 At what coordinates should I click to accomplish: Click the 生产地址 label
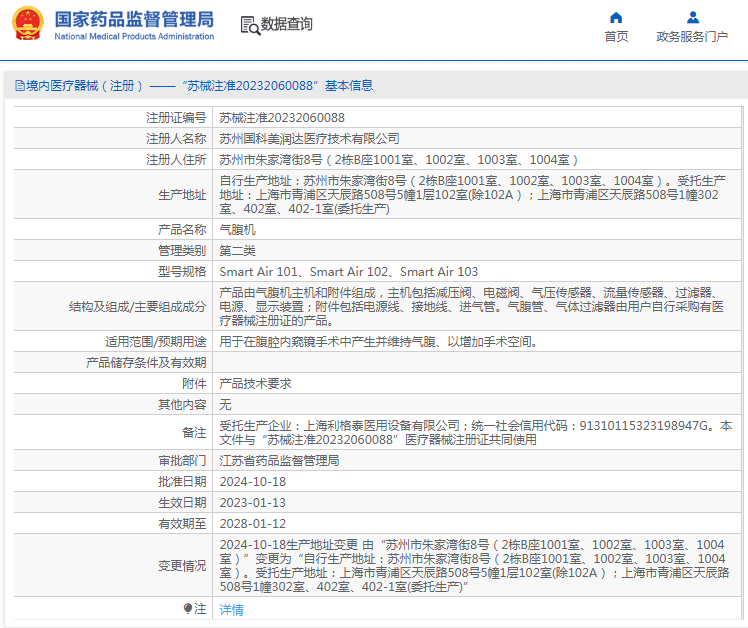182,195
